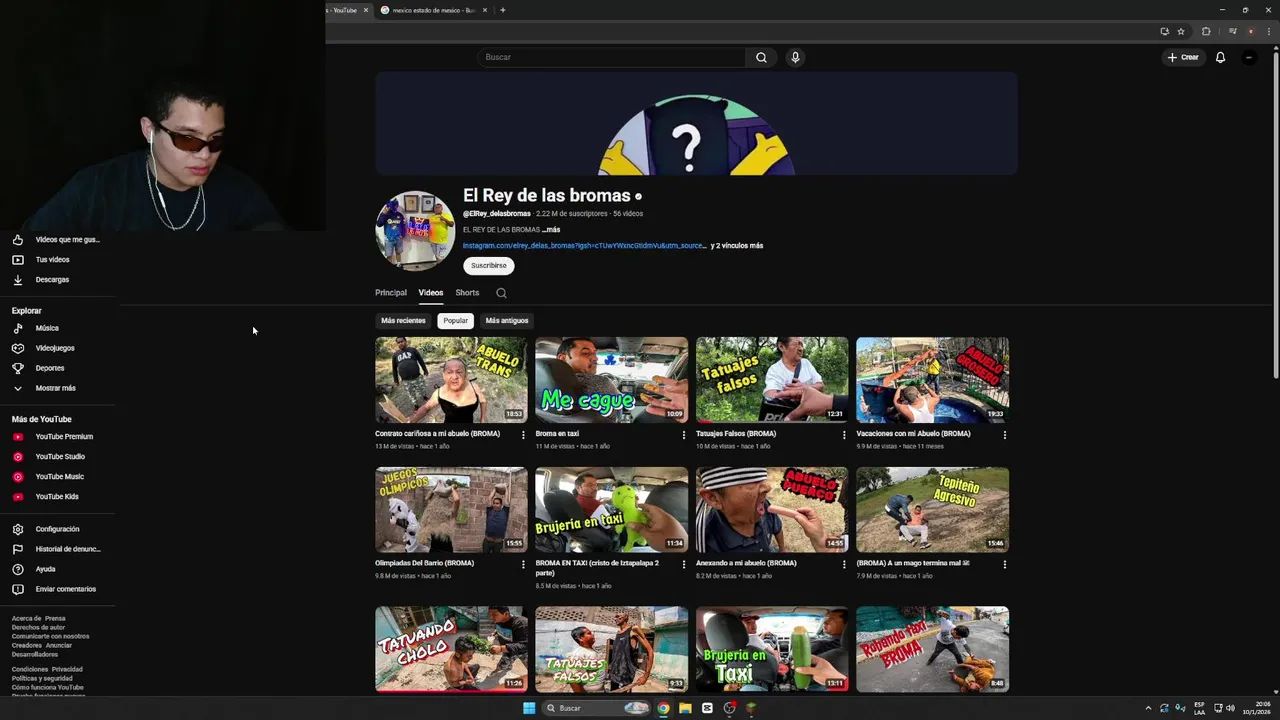Screen dimensions: 1280x720
Task: Open options menu for Anexando a mi abuelo
Action: [x=844, y=564]
